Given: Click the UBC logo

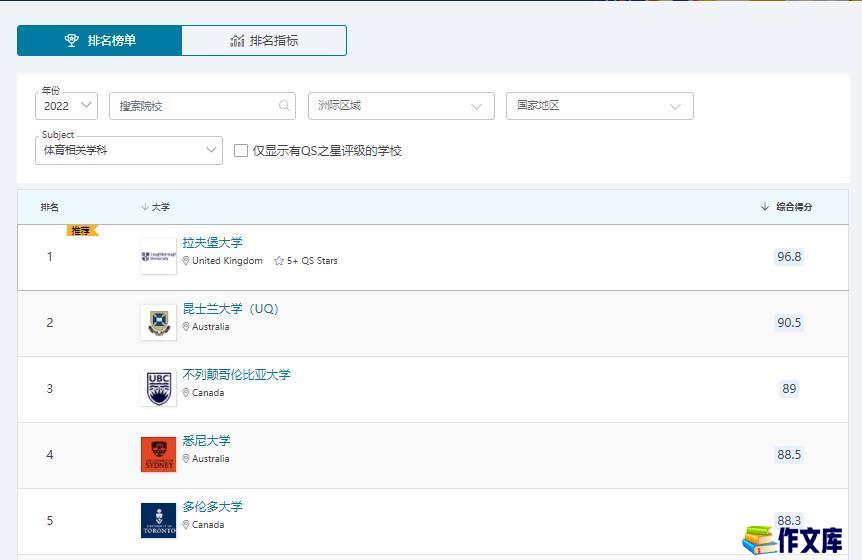Looking at the screenshot, I should pos(158,389).
